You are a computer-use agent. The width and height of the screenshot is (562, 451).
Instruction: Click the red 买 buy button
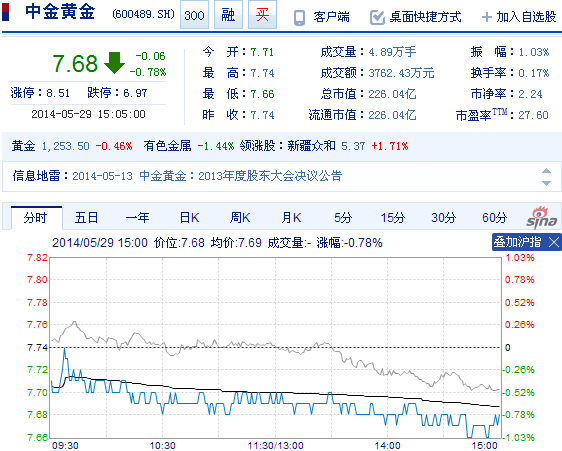(x=262, y=15)
